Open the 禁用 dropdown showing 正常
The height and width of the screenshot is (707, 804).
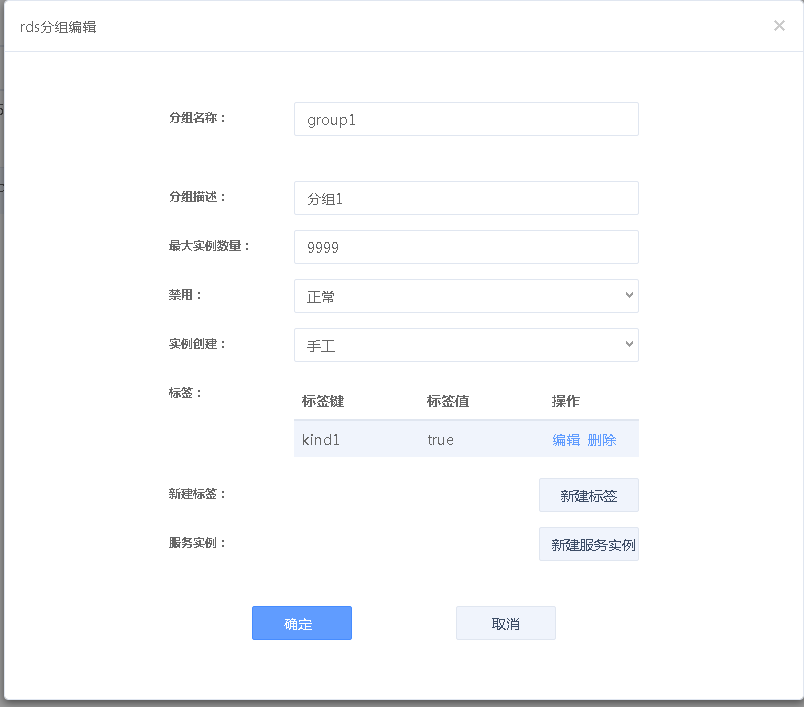(x=466, y=296)
